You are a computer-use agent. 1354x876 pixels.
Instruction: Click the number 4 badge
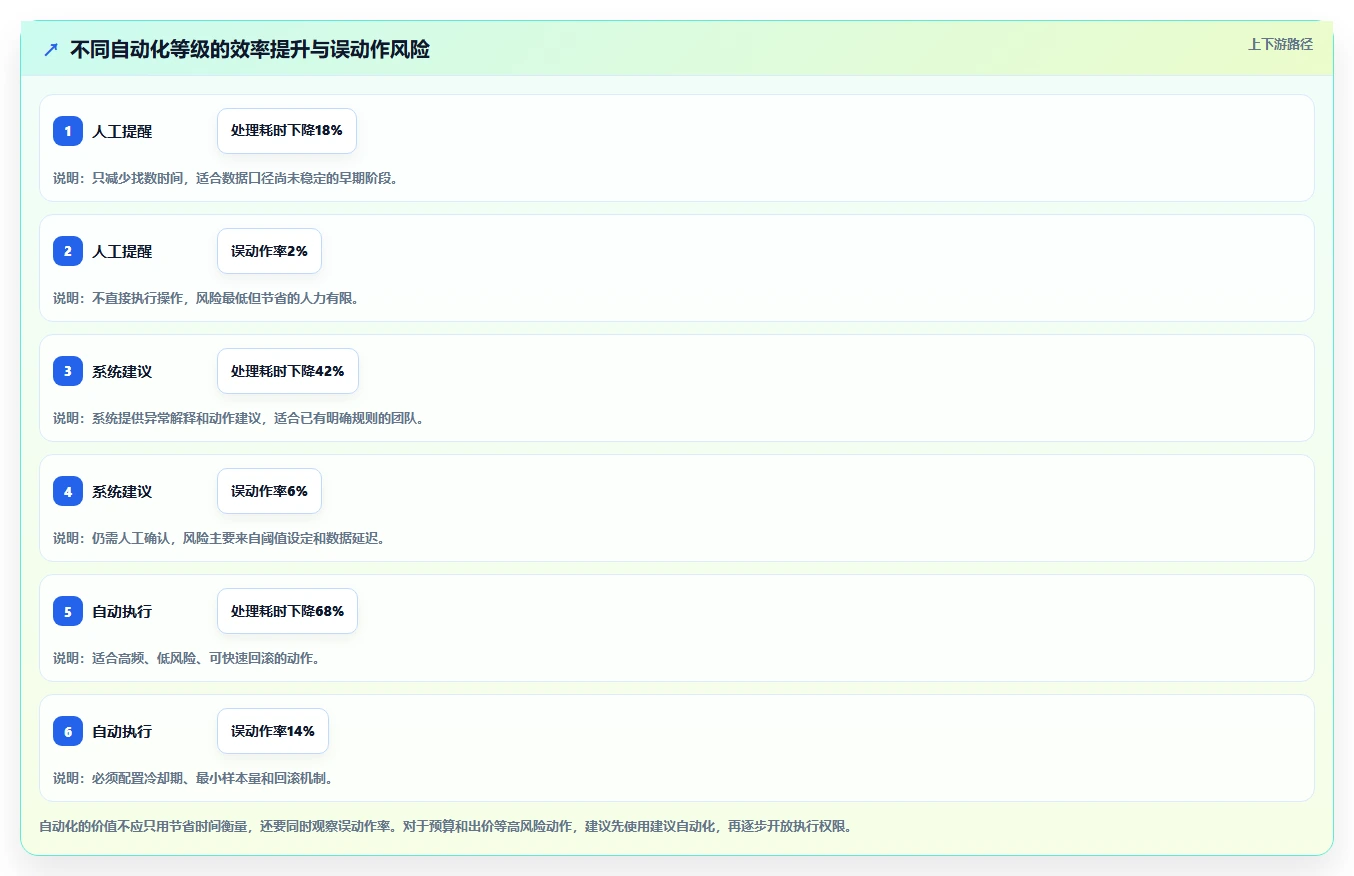68,491
